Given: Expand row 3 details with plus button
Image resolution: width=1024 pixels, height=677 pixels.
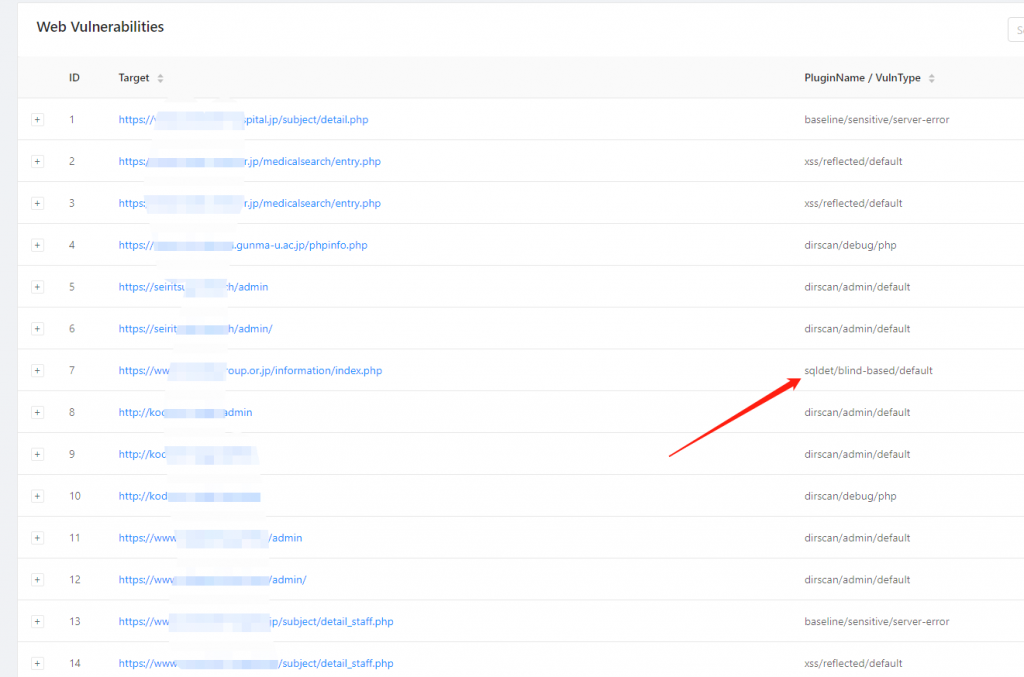Looking at the screenshot, I should point(37,203).
